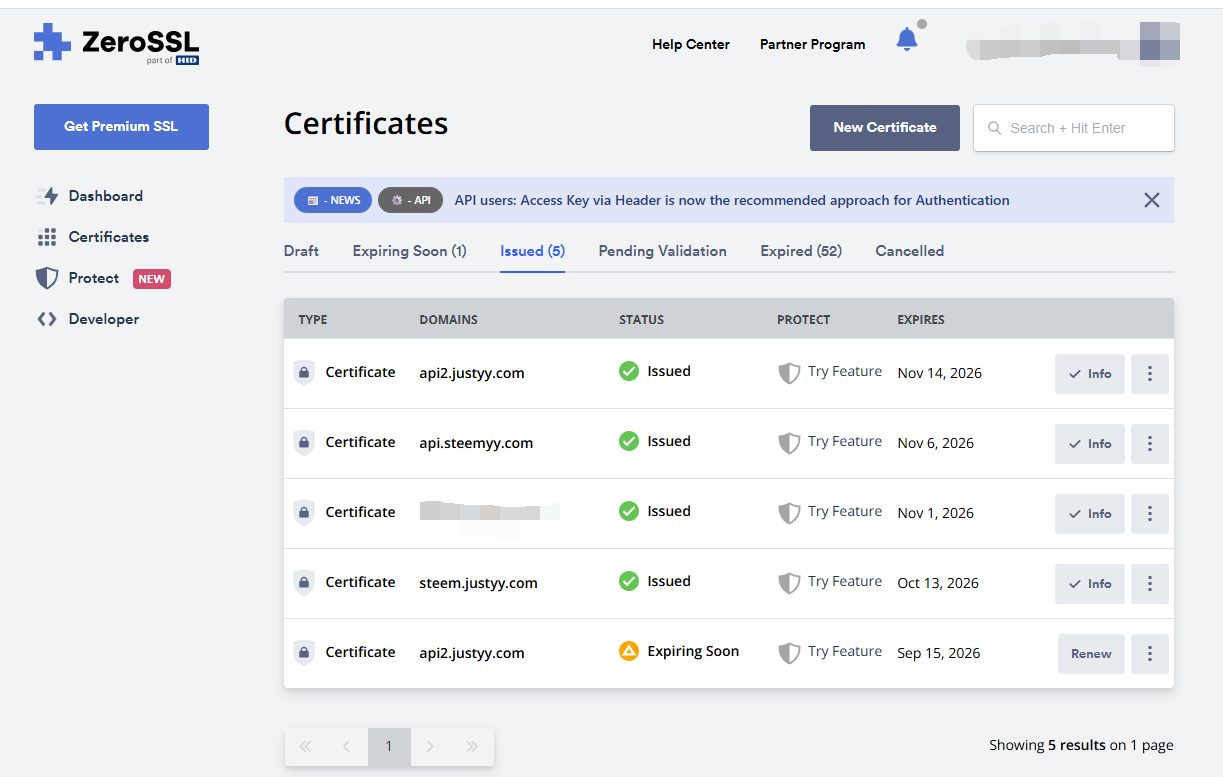
Task: Open more options for Nov 1, 2026 certificate
Action: coord(1150,514)
